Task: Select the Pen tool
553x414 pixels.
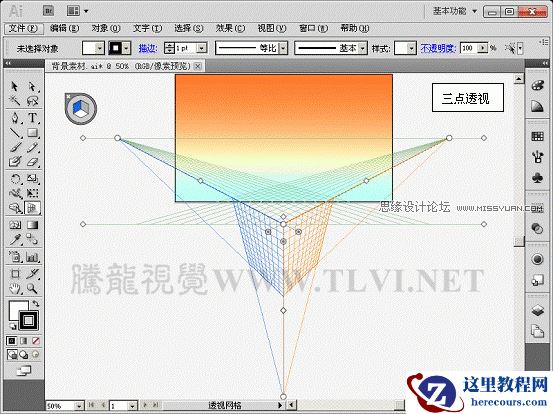Action: coord(14,118)
